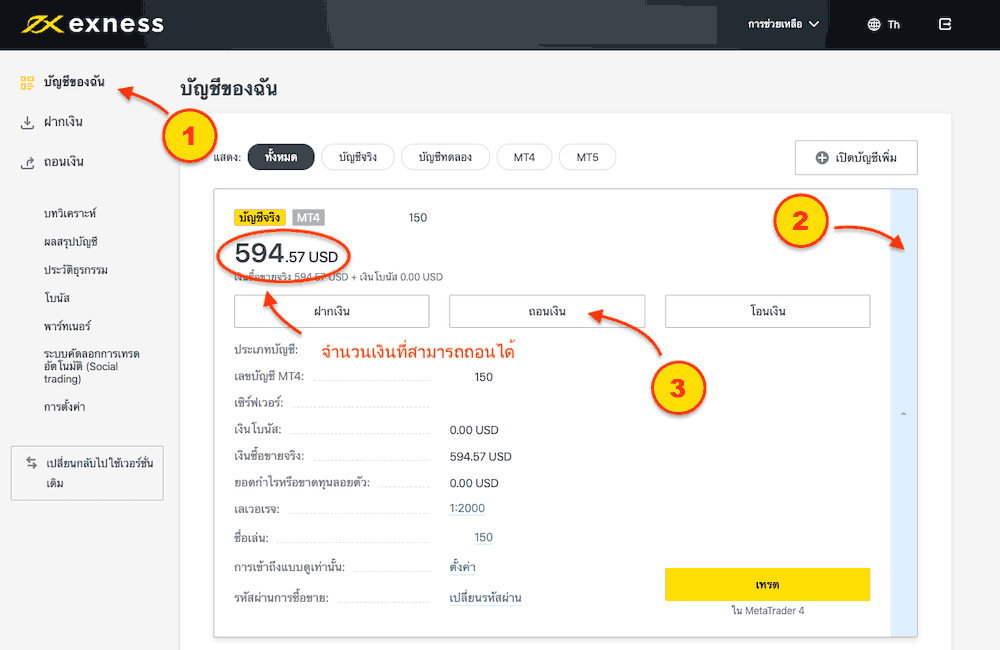Screen dimensions: 1000x650
Task: Select the บัญชีจริง filter pill
Action: click(x=358, y=157)
